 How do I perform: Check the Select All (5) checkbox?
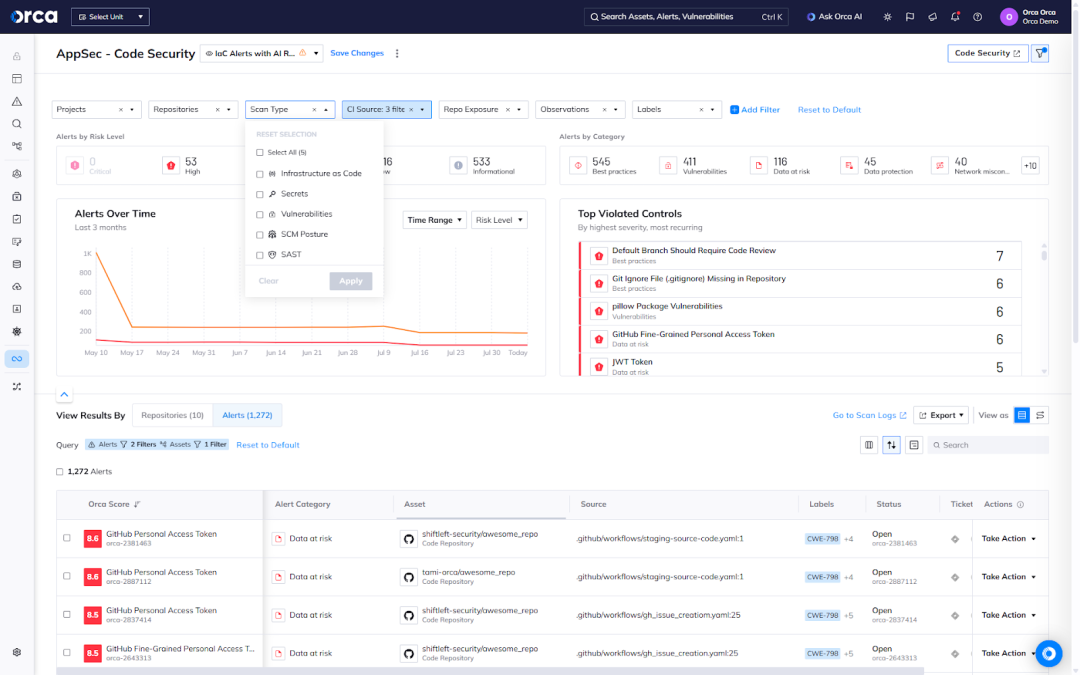[x=260, y=152]
